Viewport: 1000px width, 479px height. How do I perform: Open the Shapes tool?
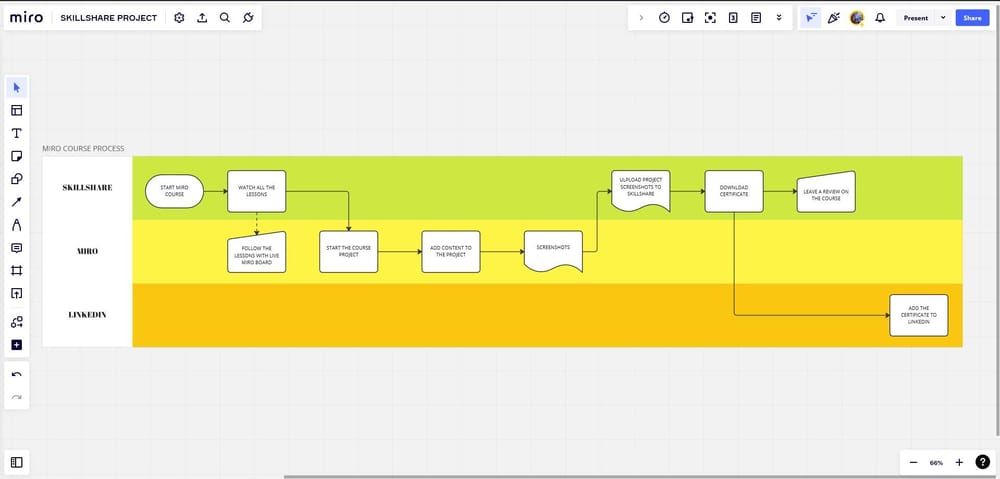(x=17, y=179)
